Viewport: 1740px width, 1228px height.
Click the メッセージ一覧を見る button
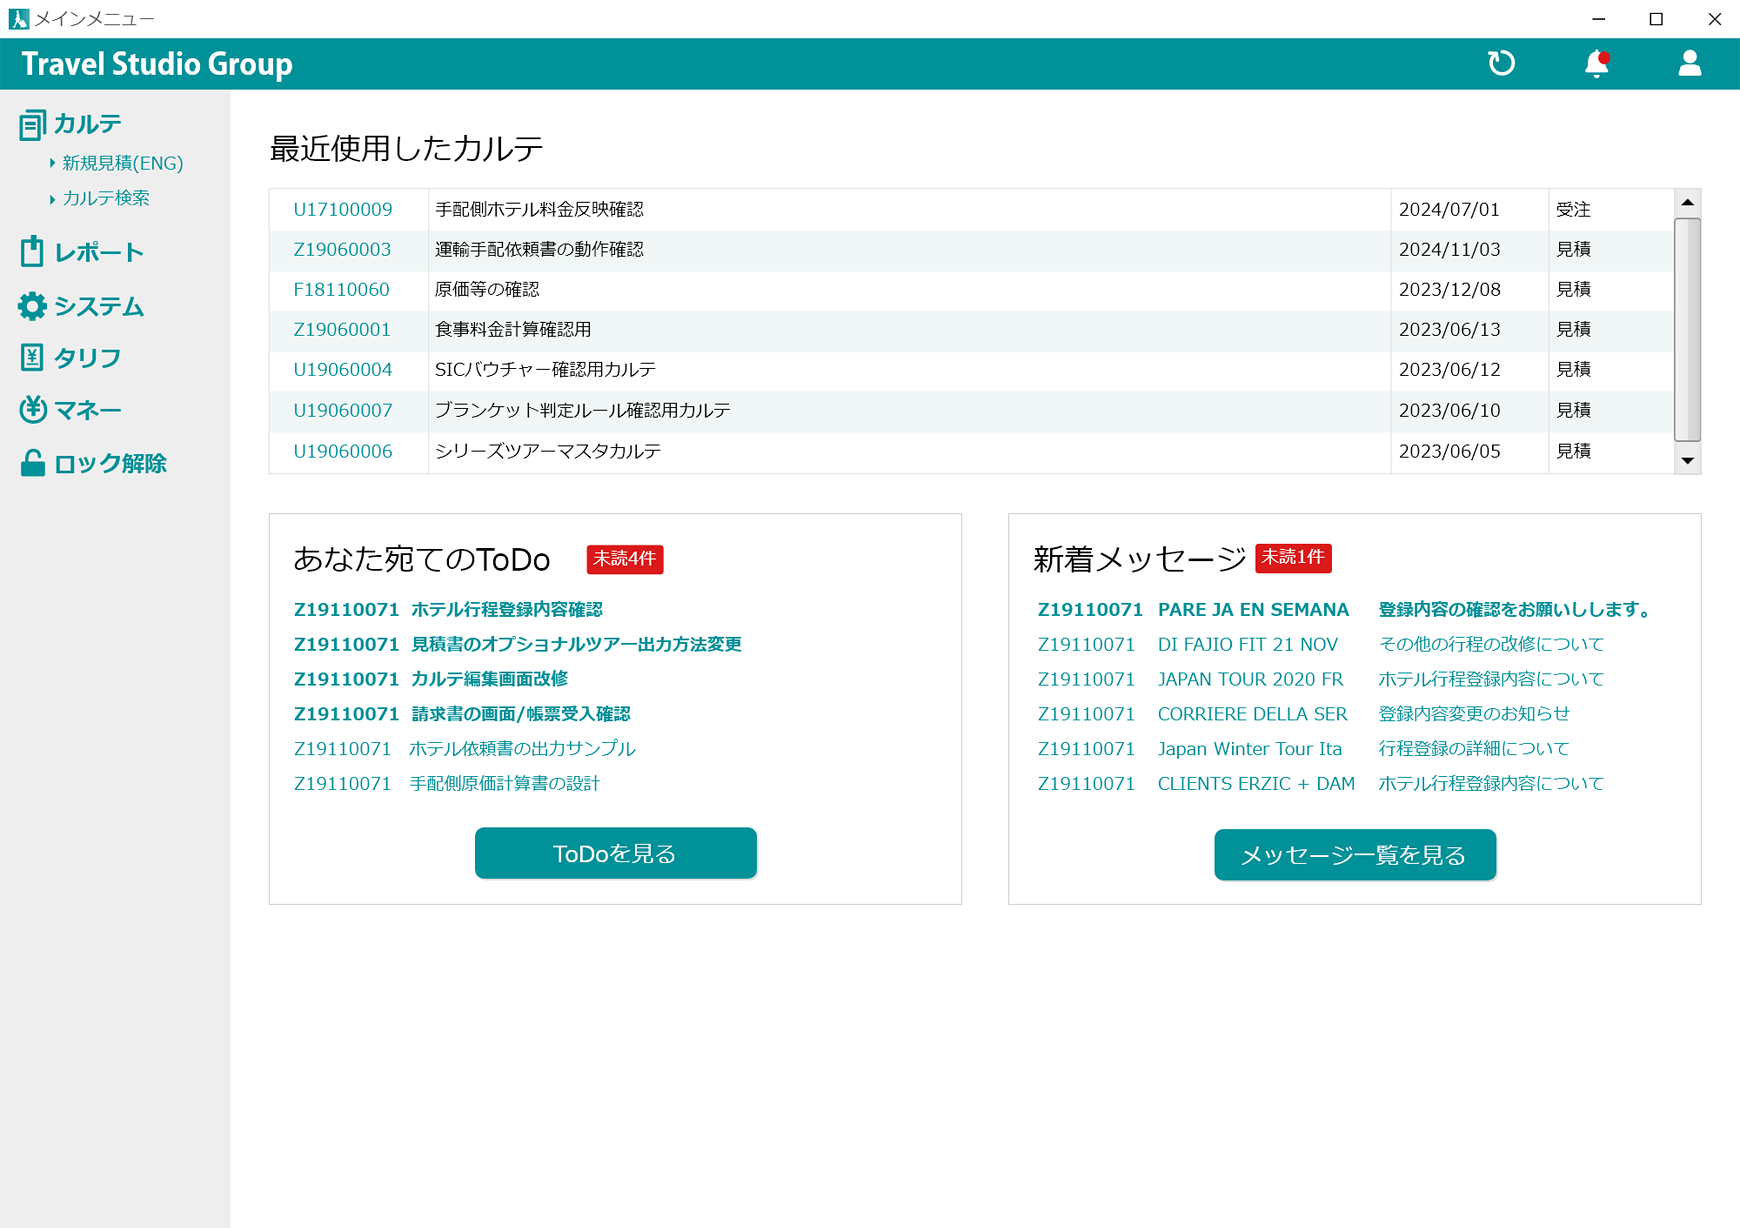[1355, 855]
